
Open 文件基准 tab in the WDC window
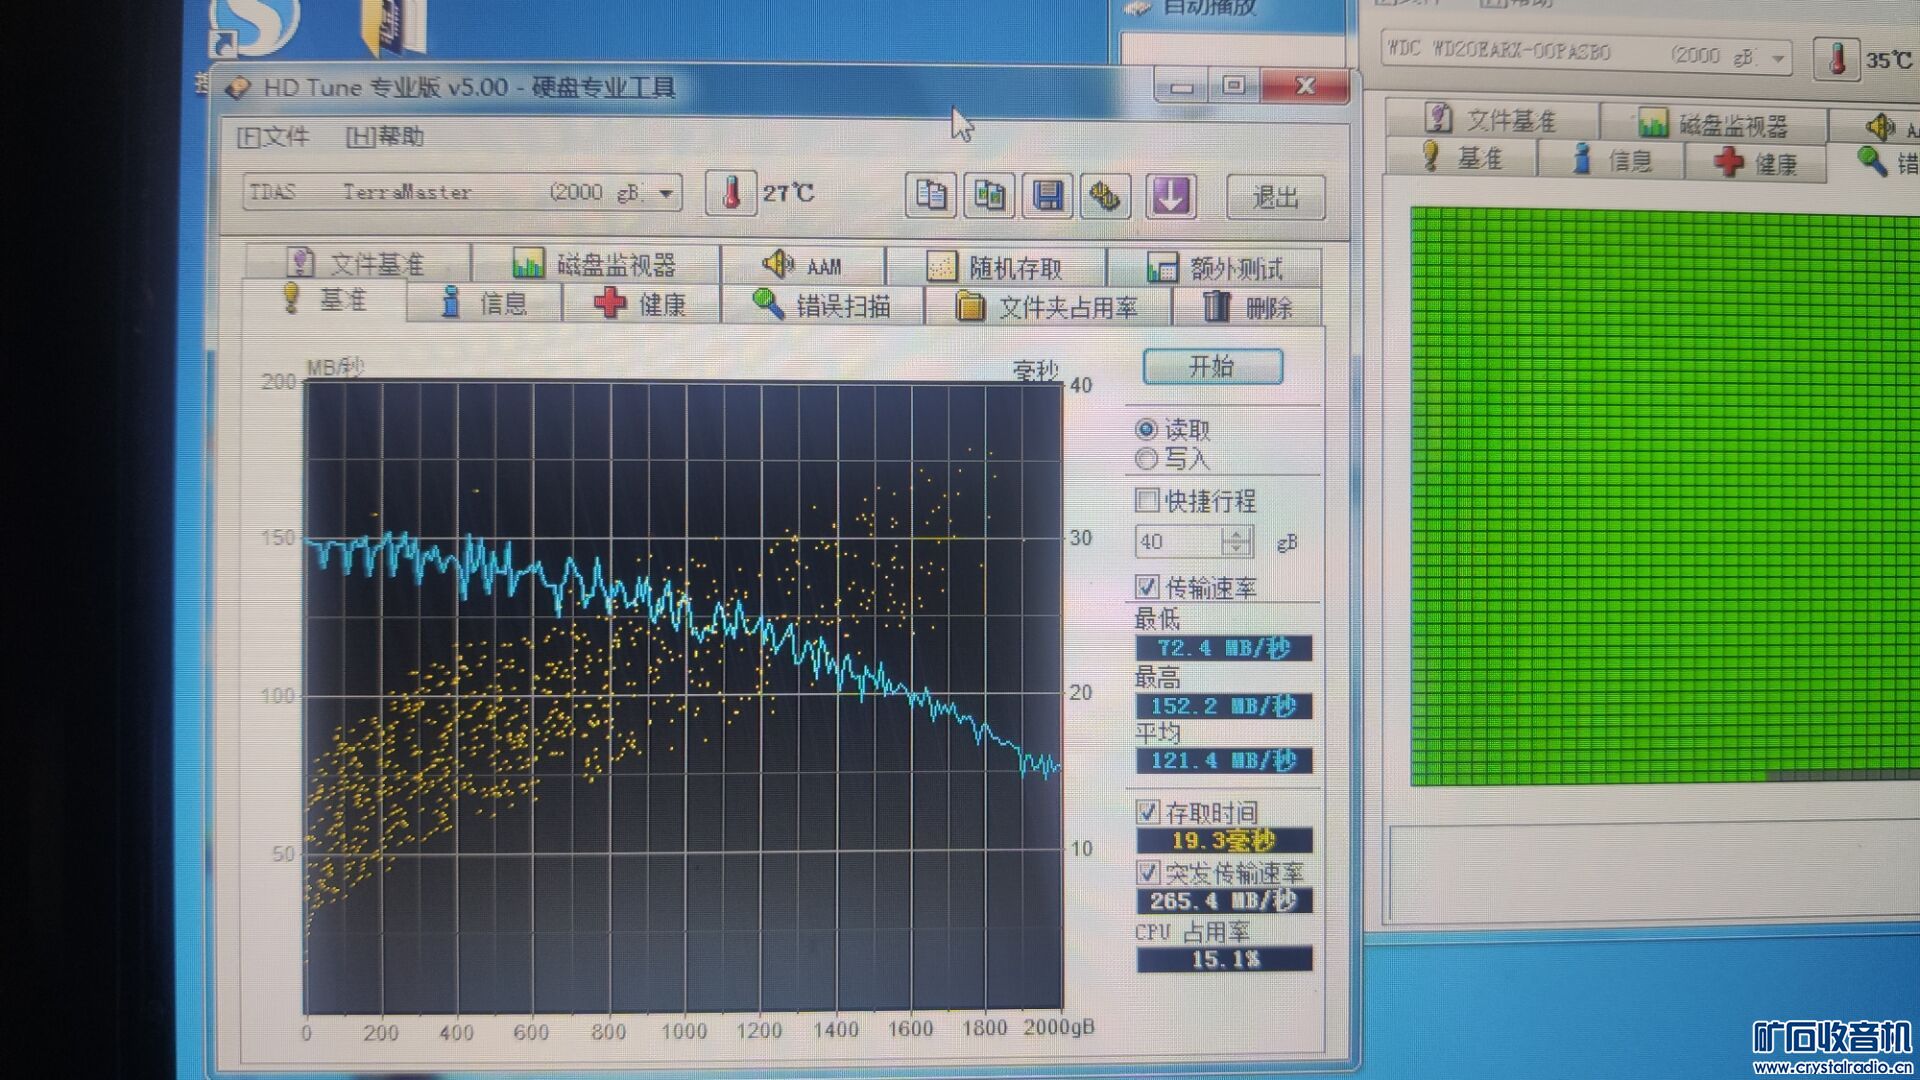pos(1491,120)
